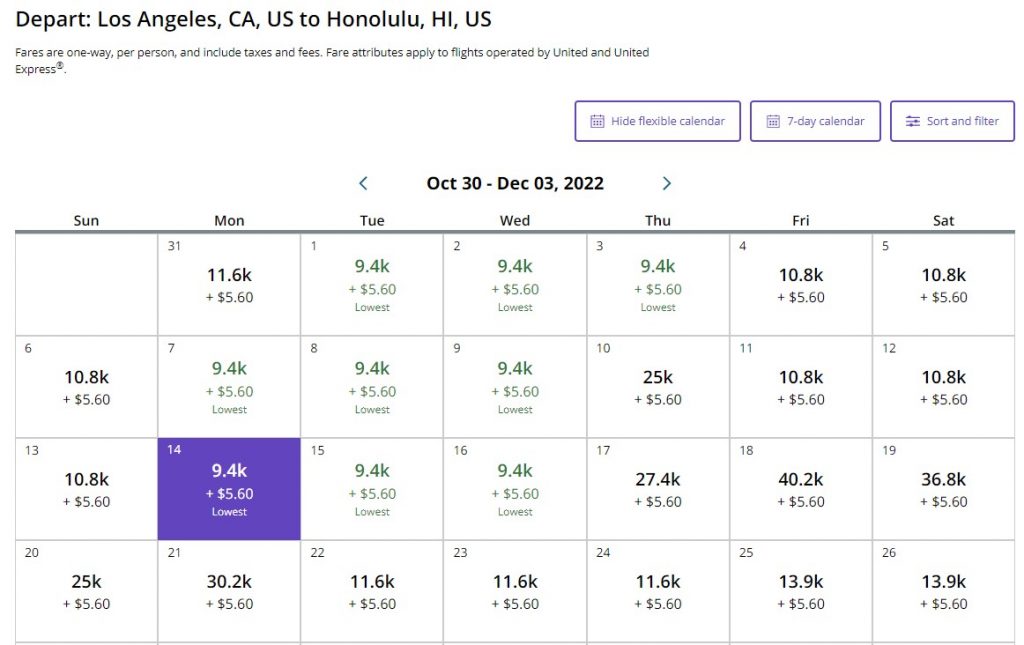Select Wednesday Nov 16 lowest fare
The height and width of the screenshot is (645, 1024).
[x=515, y=489]
